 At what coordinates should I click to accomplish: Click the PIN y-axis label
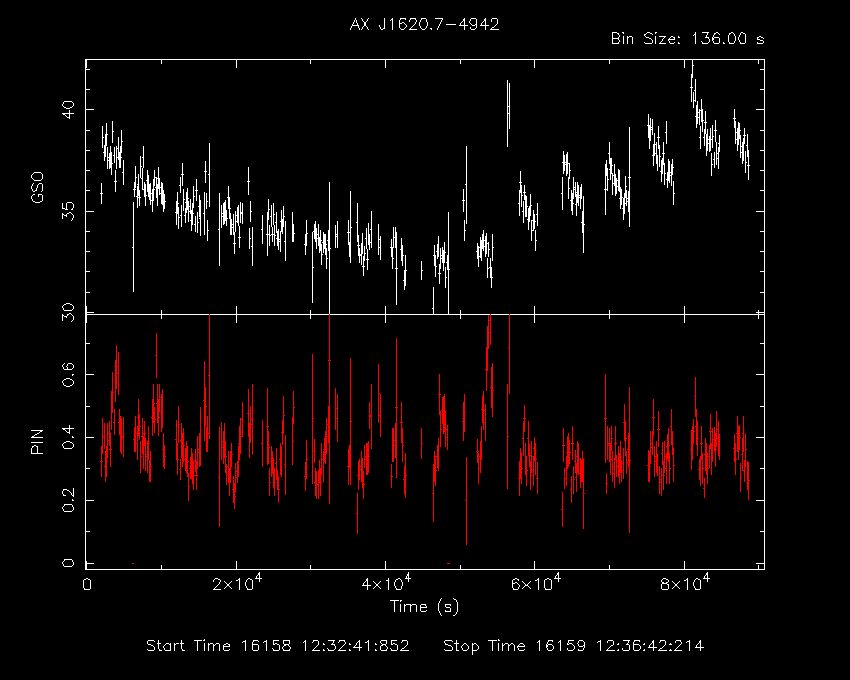pos(37,441)
